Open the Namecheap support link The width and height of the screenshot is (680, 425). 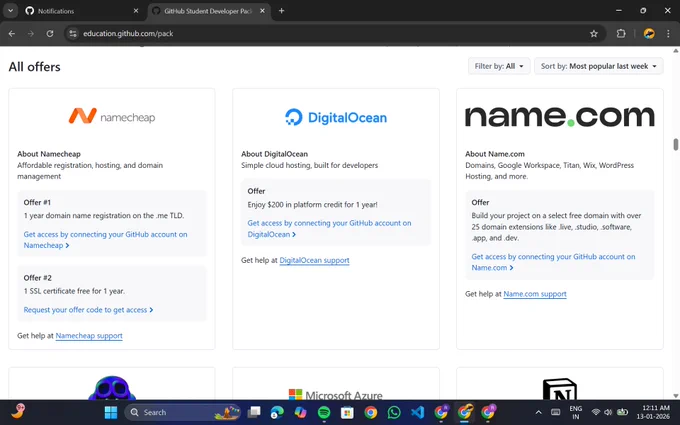[x=89, y=336]
